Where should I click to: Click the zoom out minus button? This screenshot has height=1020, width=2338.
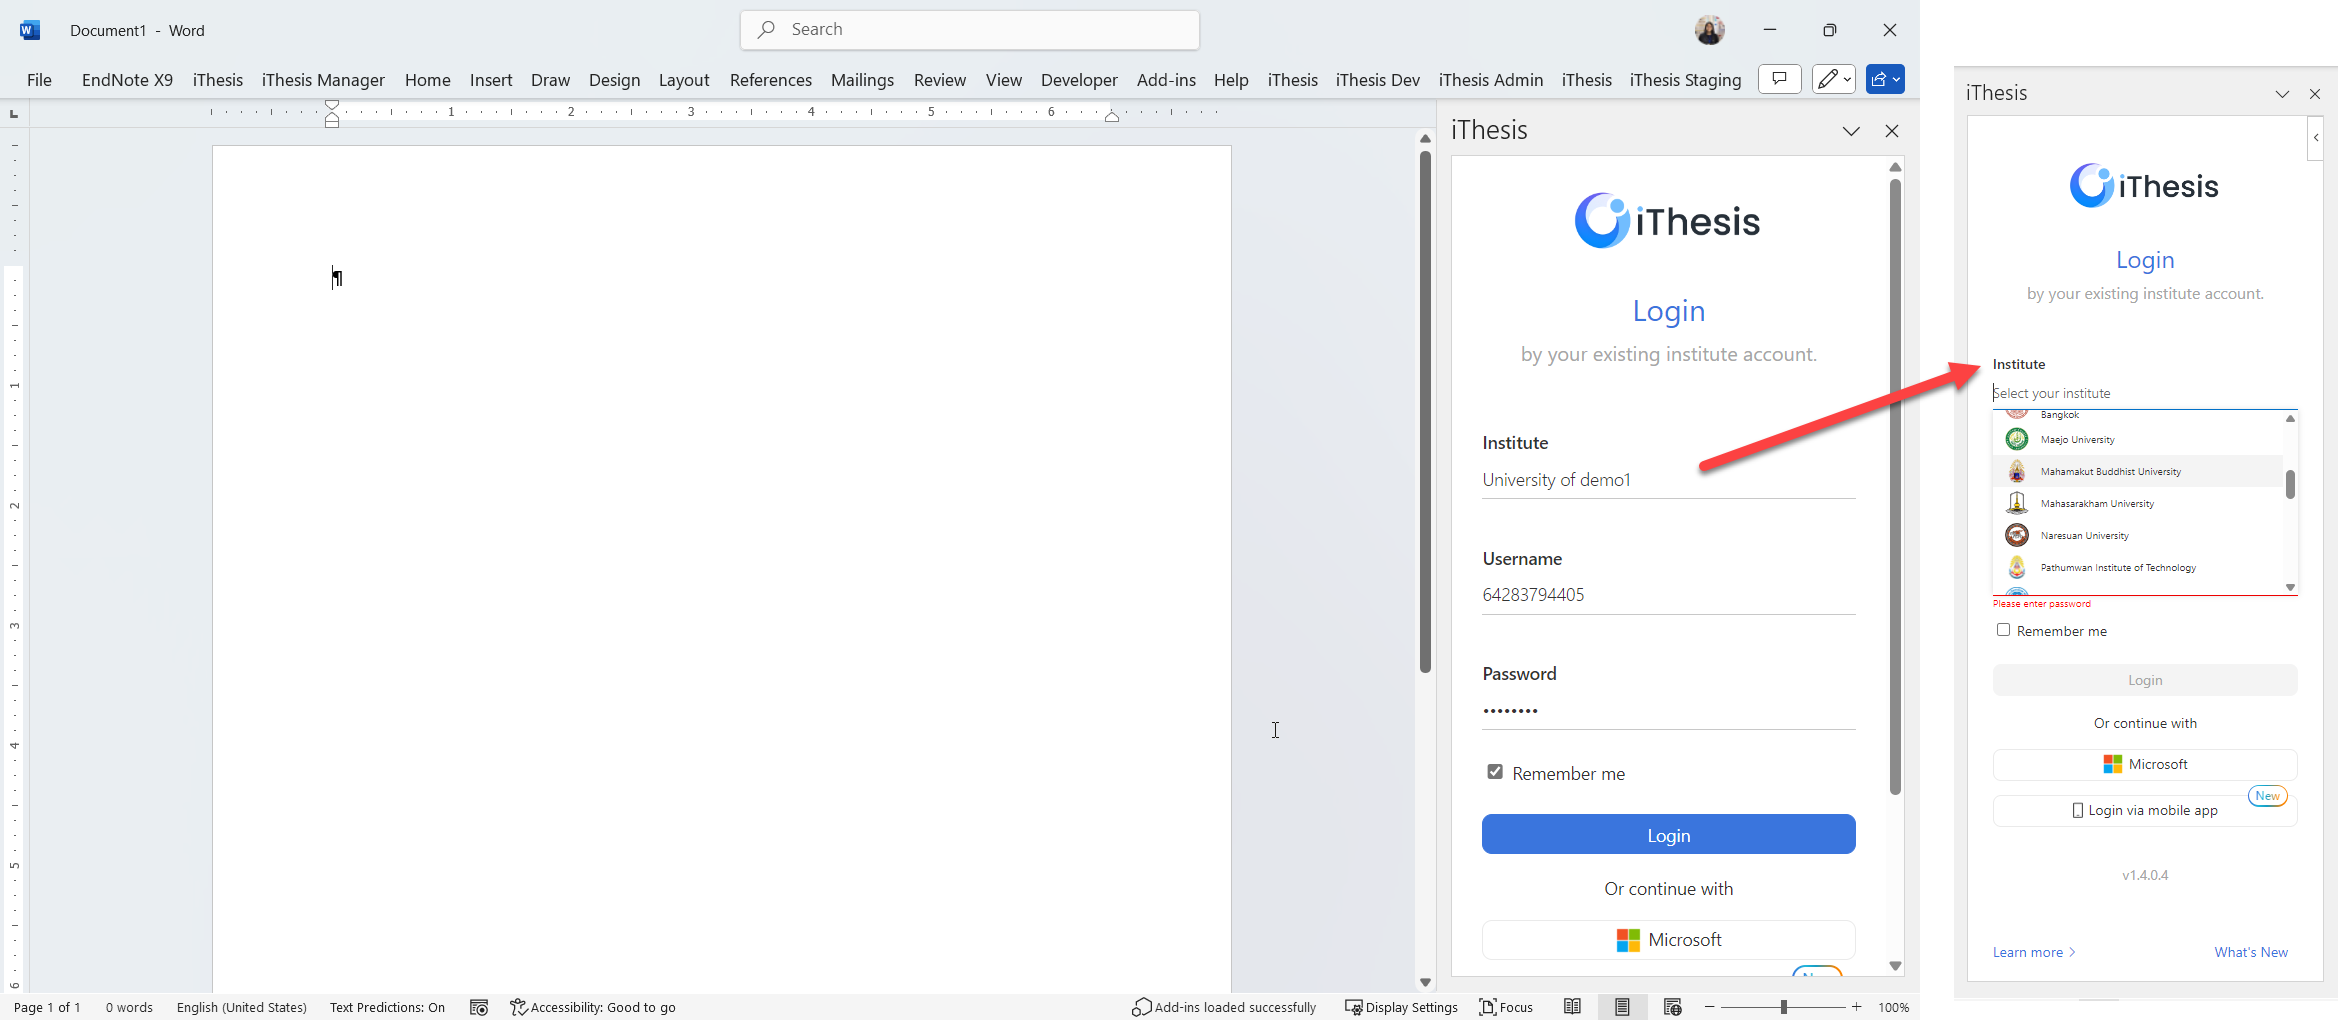point(1710,1007)
